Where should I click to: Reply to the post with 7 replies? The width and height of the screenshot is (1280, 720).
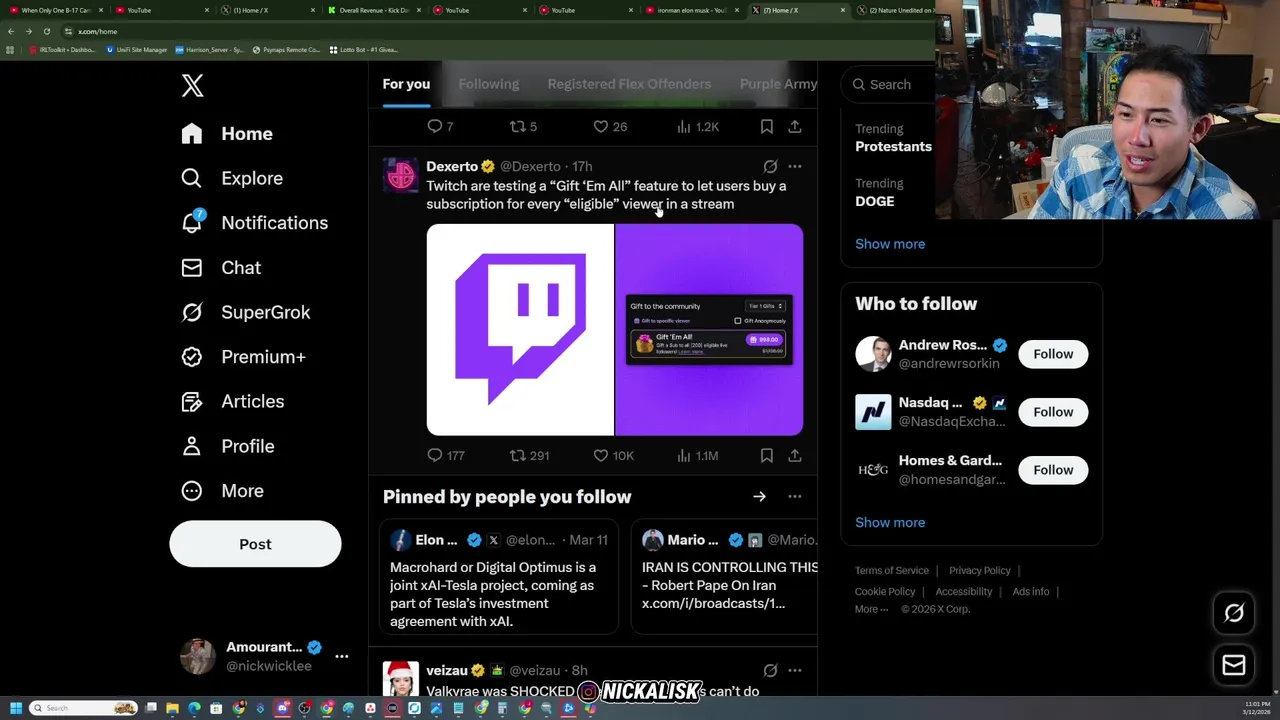(440, 127)
